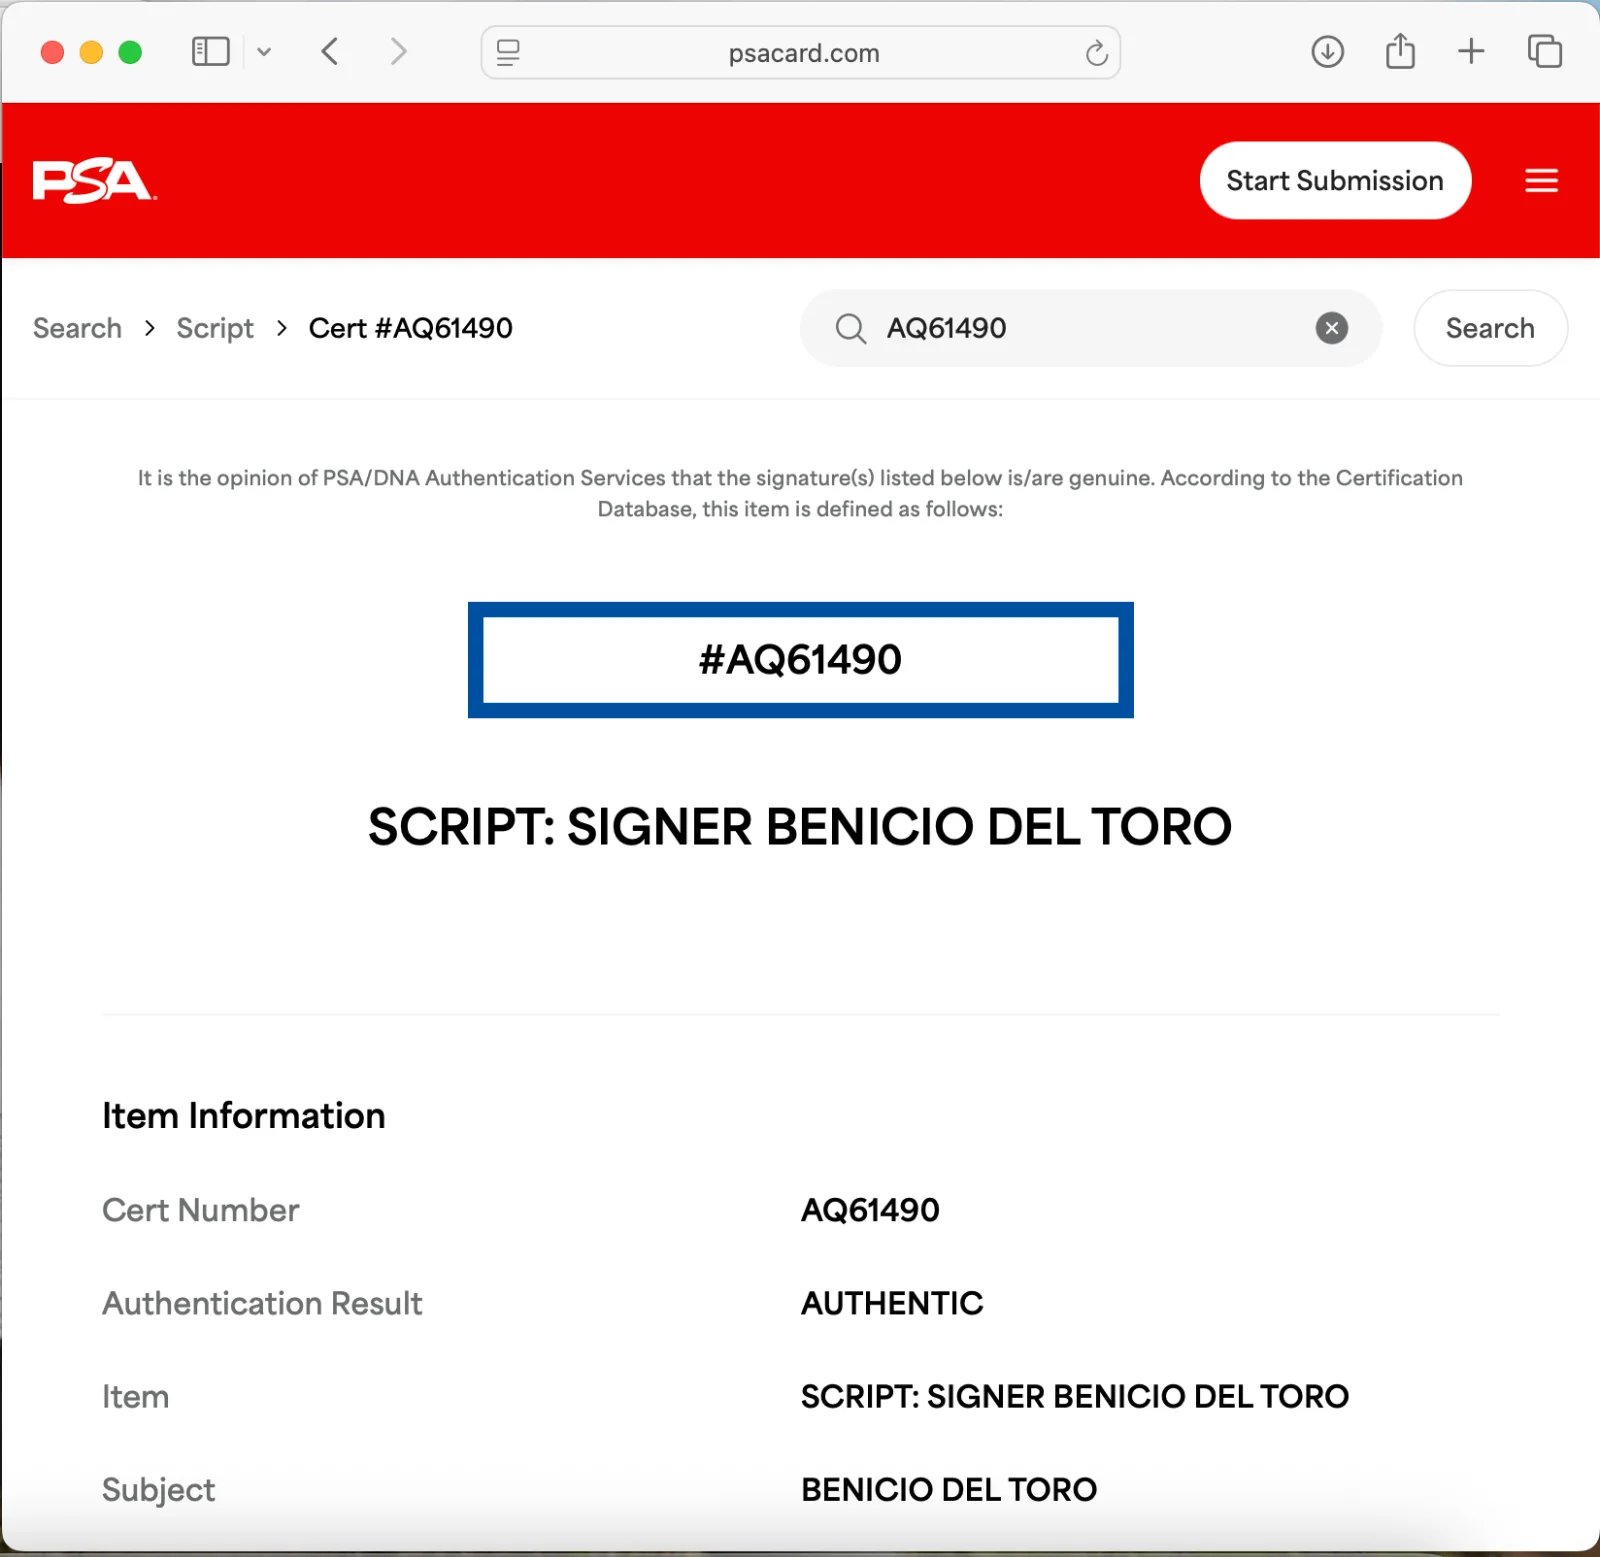The width and height of the screenshot is (1600, 1557).
Task: Click the Item value SCRIPT: SIGNER BENICIO DEL TORO
Action: (1075, 1396)
